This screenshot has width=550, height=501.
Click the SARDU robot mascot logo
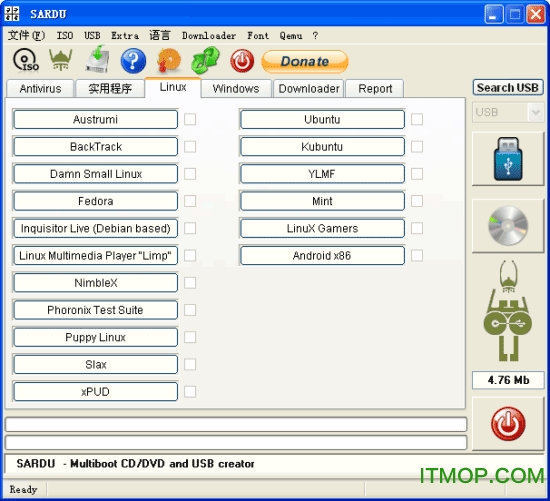click(x=508, y=310)
